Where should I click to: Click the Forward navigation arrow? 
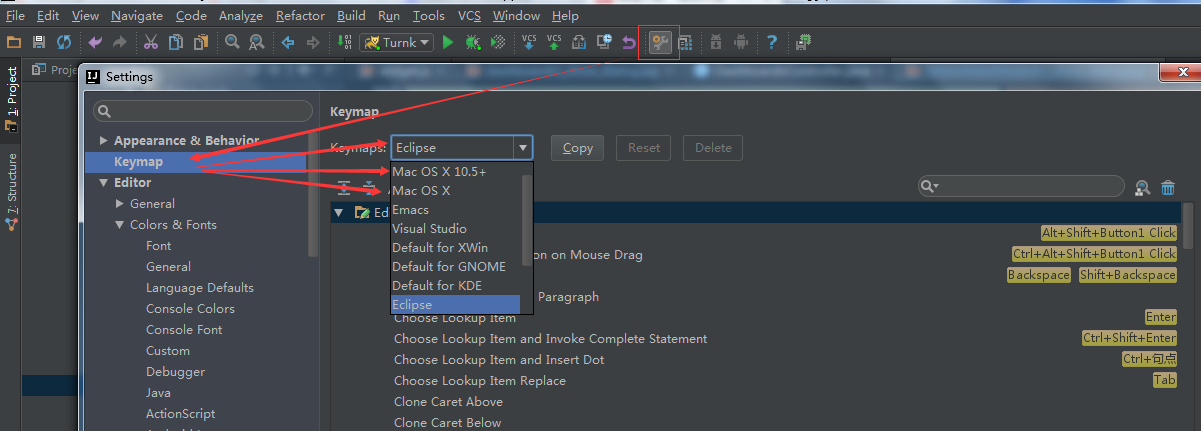point(313,42)
